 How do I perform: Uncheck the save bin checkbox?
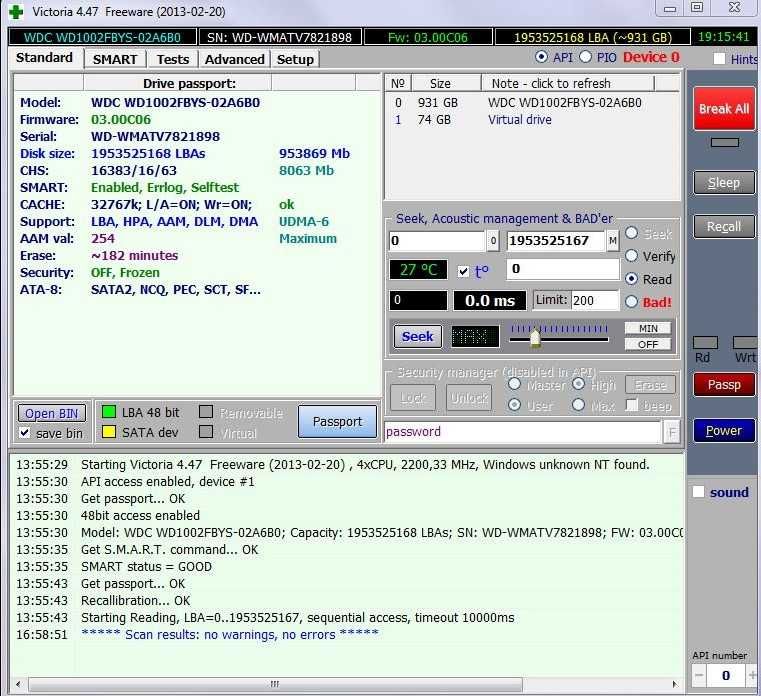pos(25,432)
